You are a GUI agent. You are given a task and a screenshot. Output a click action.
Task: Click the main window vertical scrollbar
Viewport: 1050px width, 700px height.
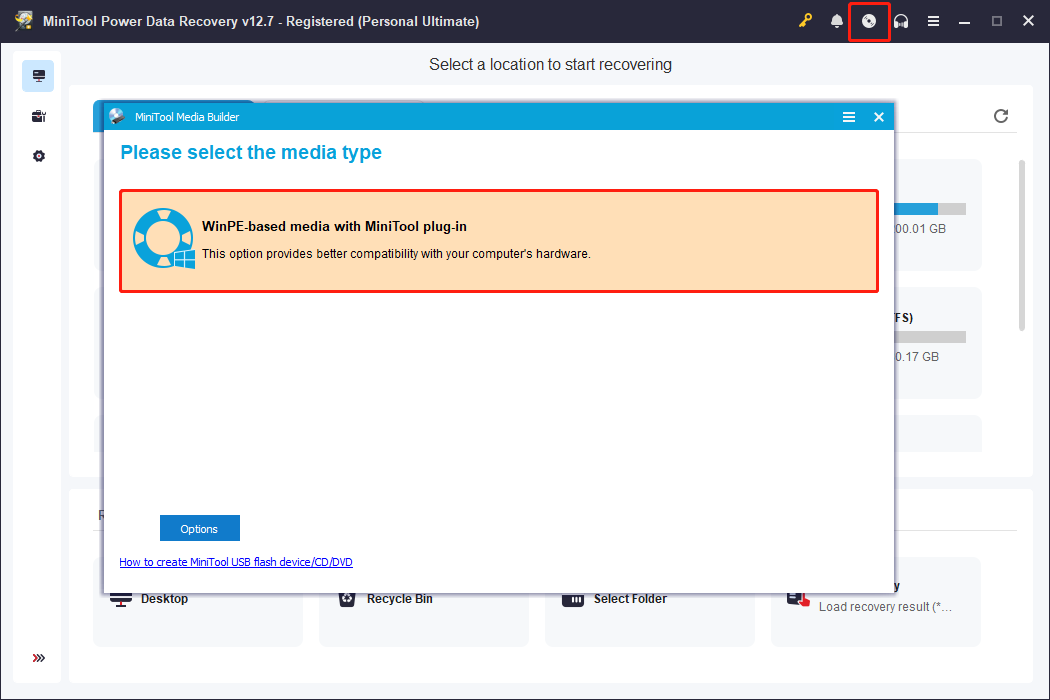coord(1021,245)
